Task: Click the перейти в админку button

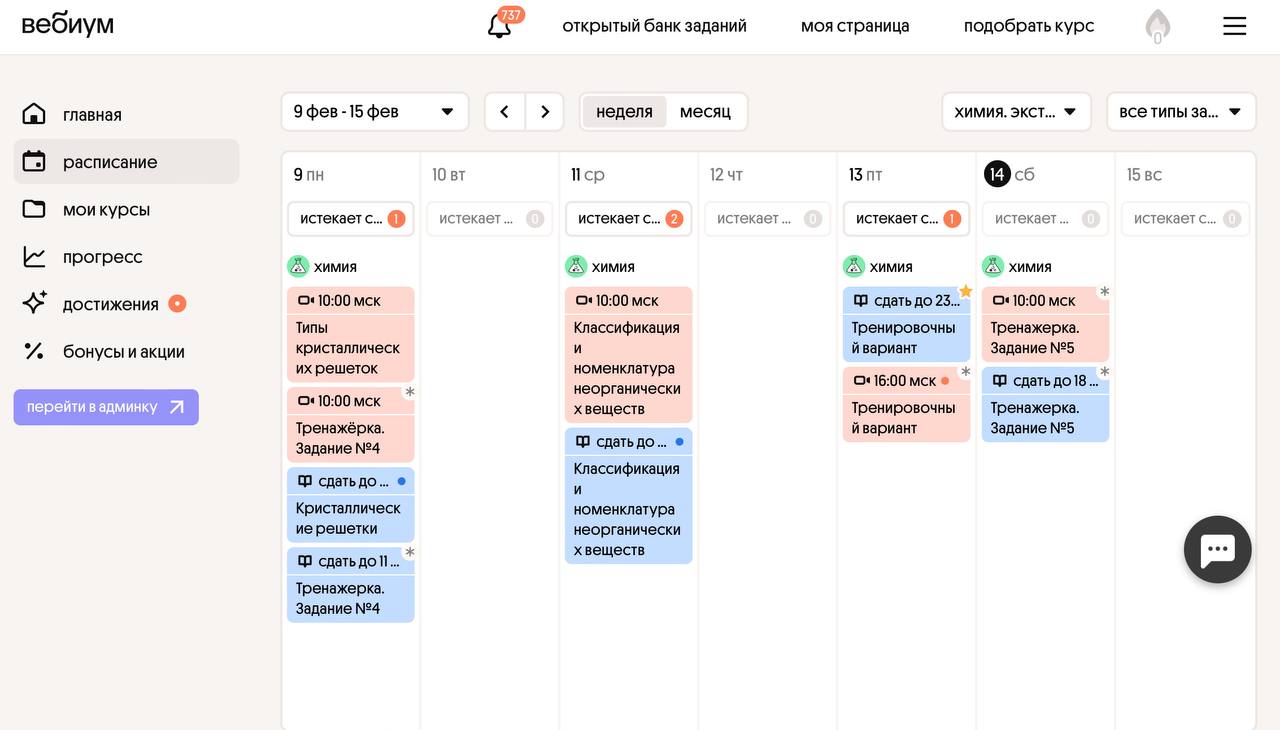Action: tap(106, 407)
